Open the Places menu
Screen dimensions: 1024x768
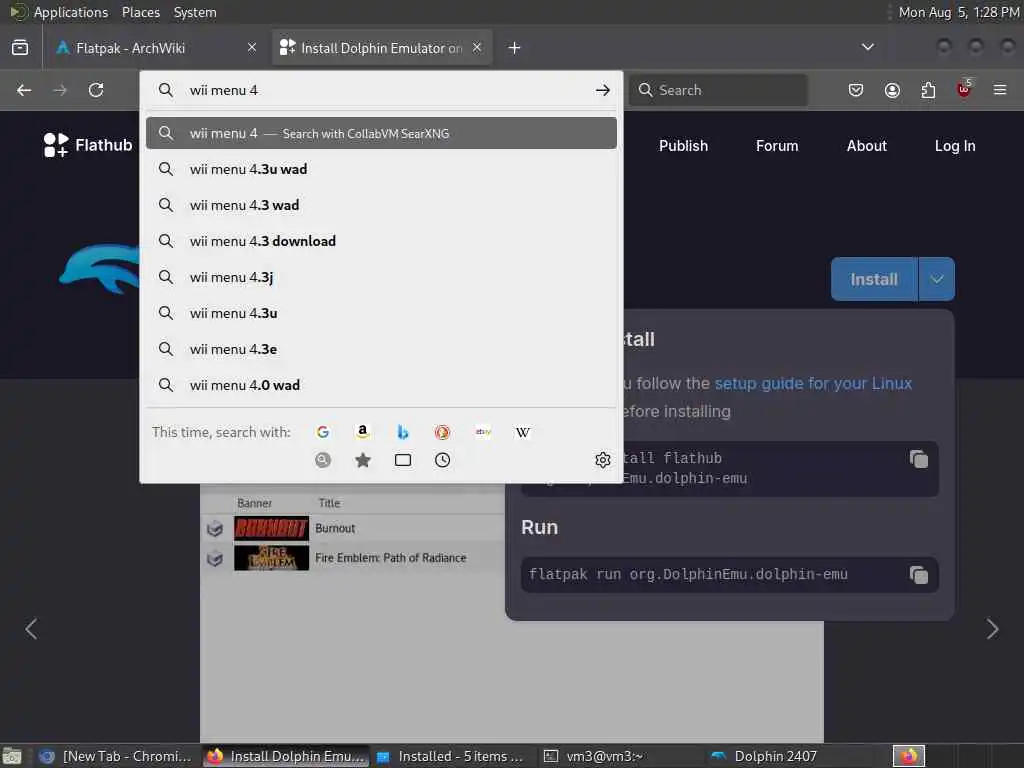[140, 12]
